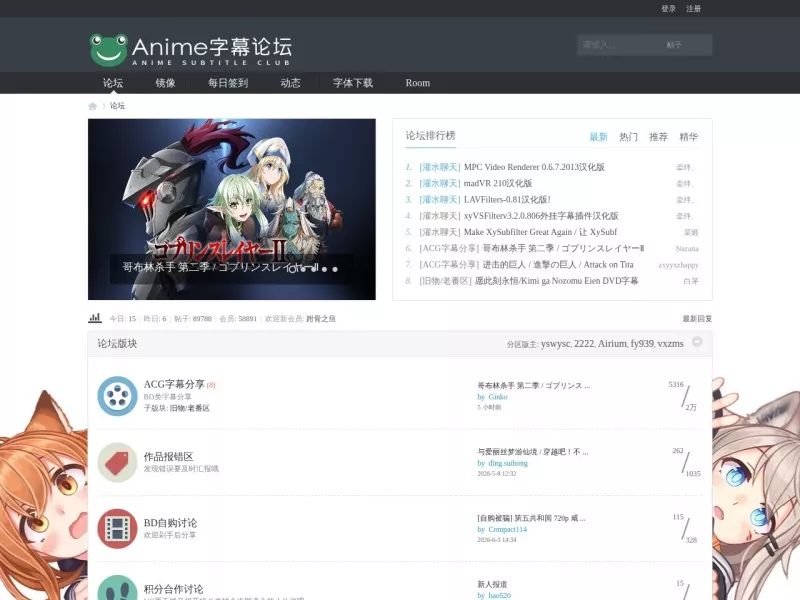
Task: Open the BD自购讨论 board title
Action: [x=170, y=522]
